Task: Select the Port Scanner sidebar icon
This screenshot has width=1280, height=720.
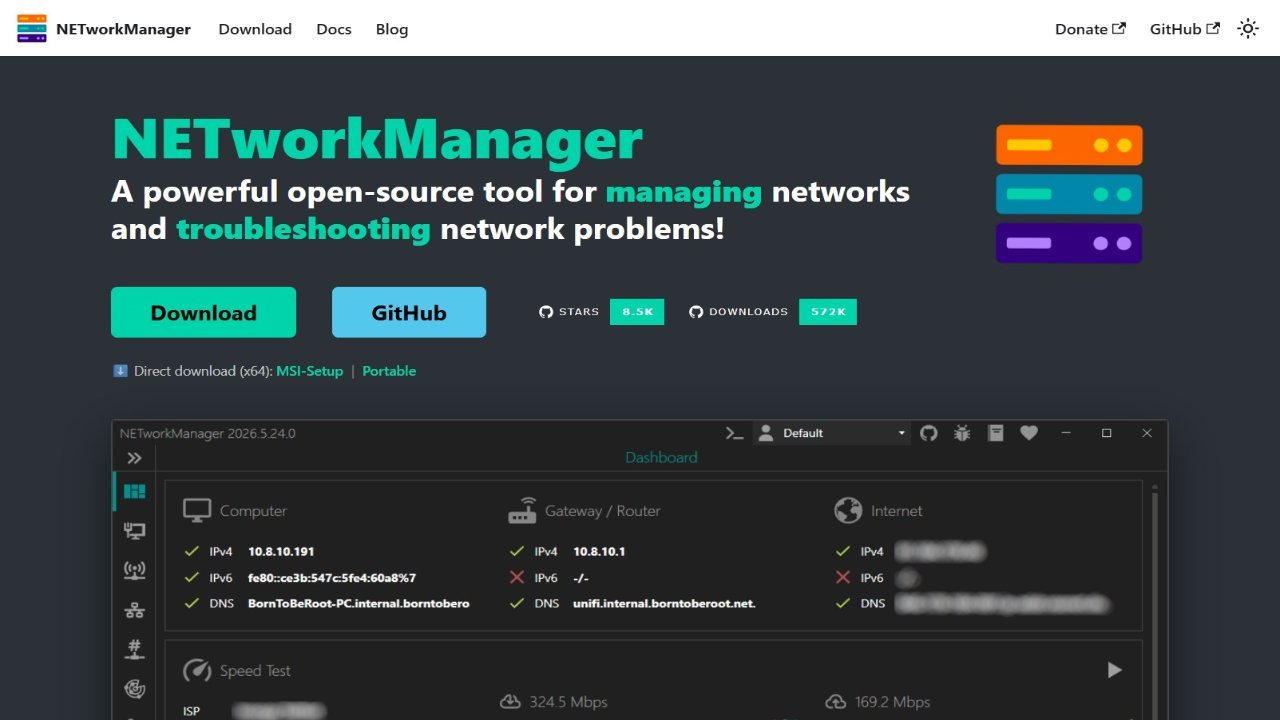Action: [134, 650]
